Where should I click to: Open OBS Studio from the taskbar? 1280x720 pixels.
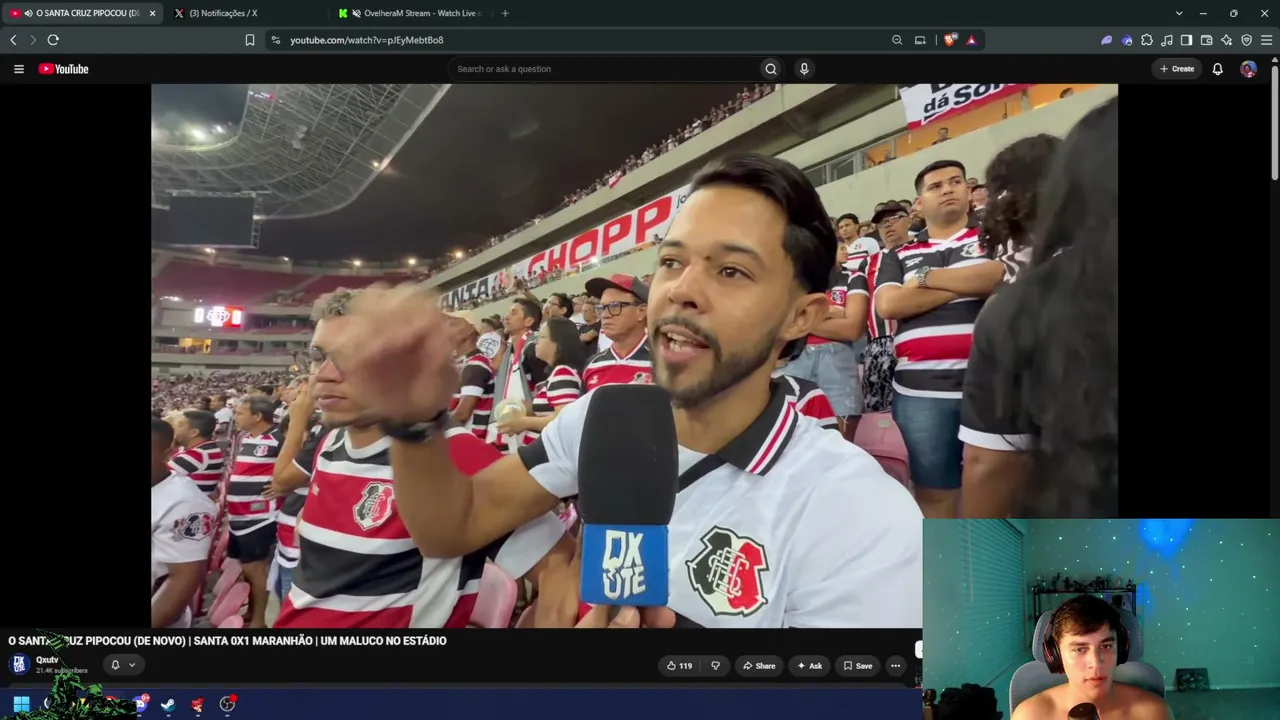coord(227,704)
